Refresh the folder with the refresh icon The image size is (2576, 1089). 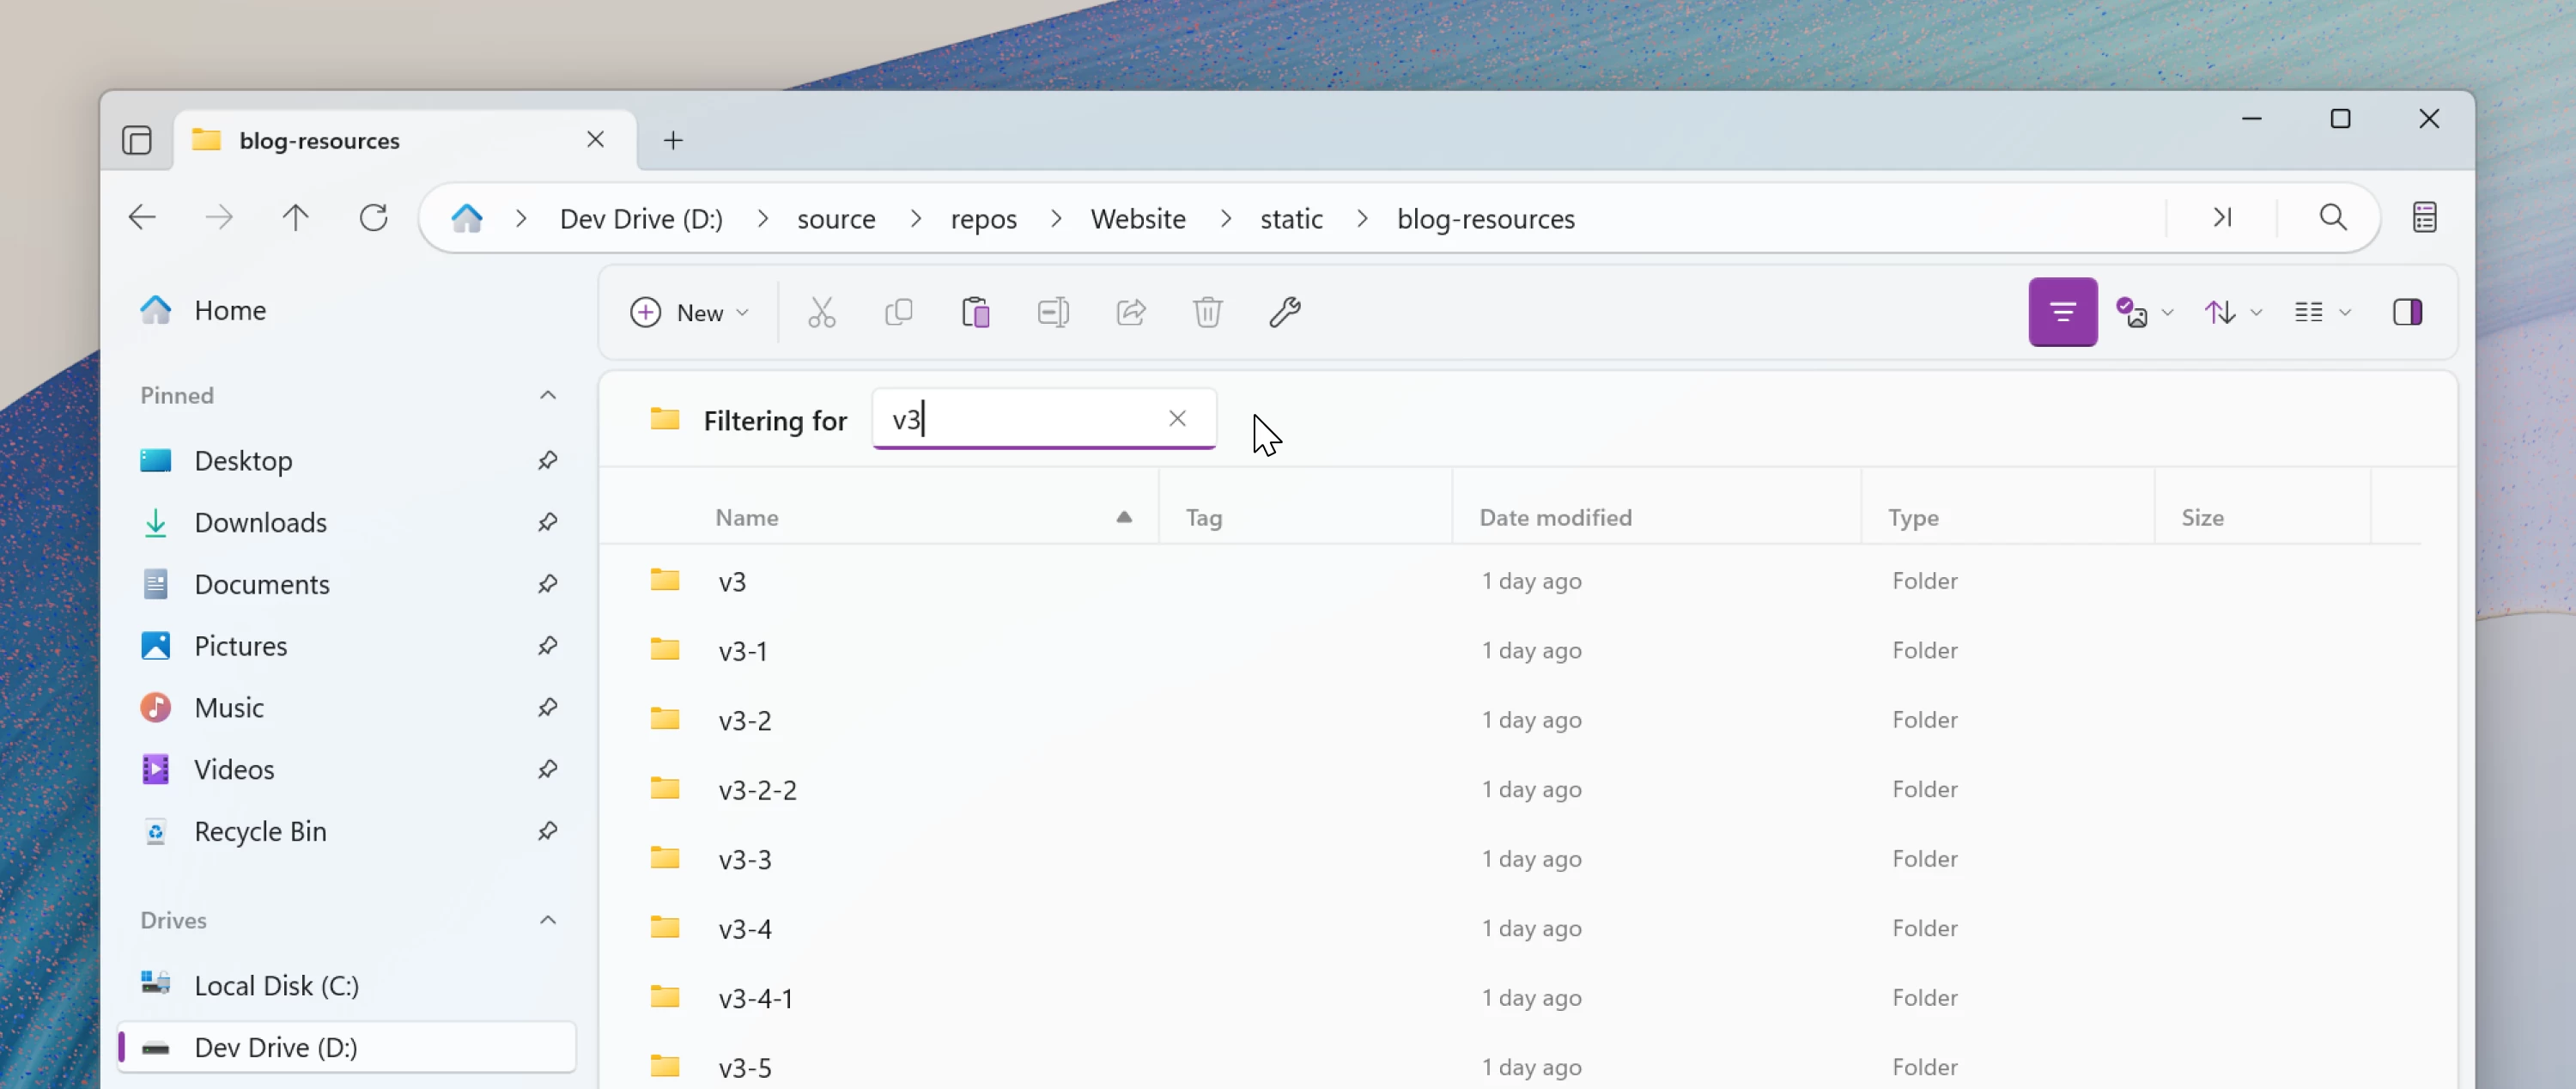[373, 217]
